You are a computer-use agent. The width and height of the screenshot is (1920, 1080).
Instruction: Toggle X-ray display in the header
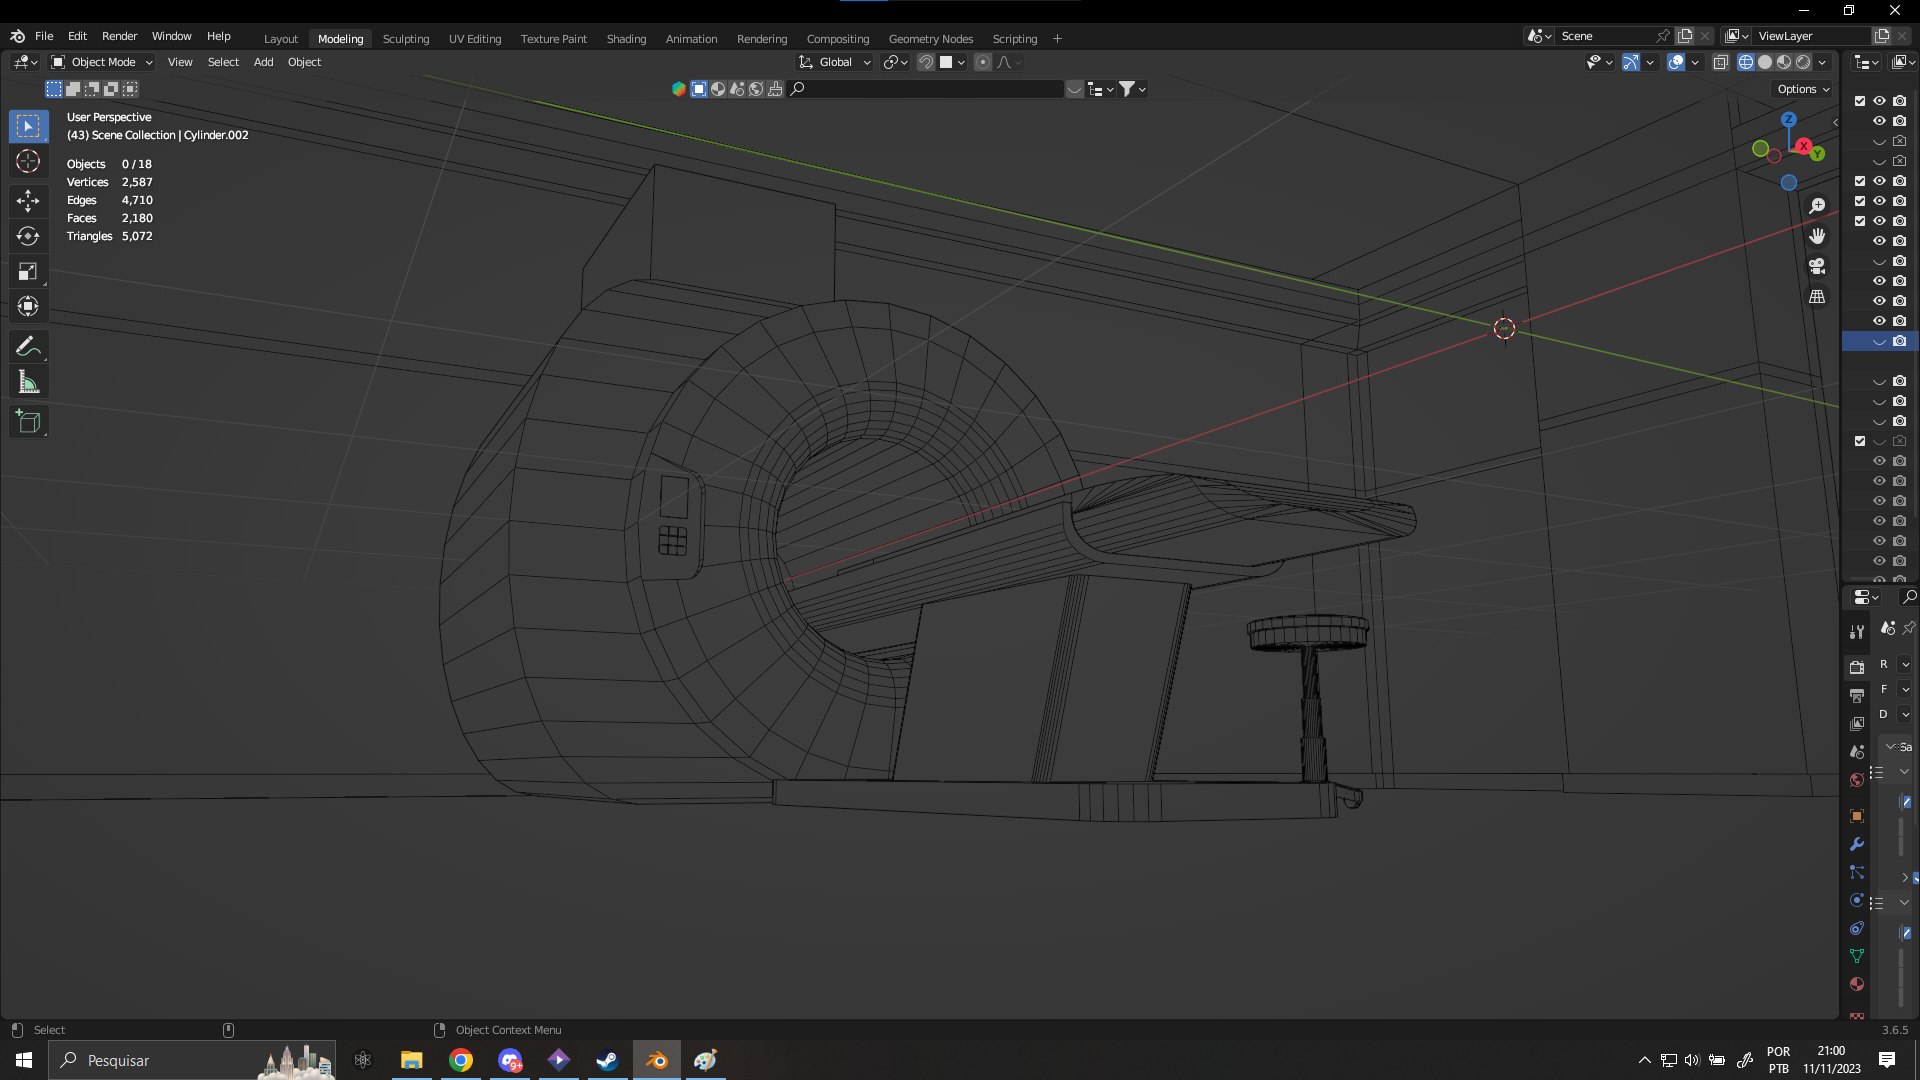click(1720, 62)
